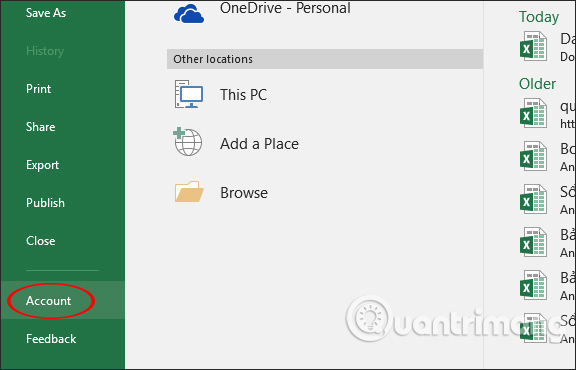This screenshot has height=370, width=576.
Task: Open the Print menu item
Action: click(x=39, y=89)
